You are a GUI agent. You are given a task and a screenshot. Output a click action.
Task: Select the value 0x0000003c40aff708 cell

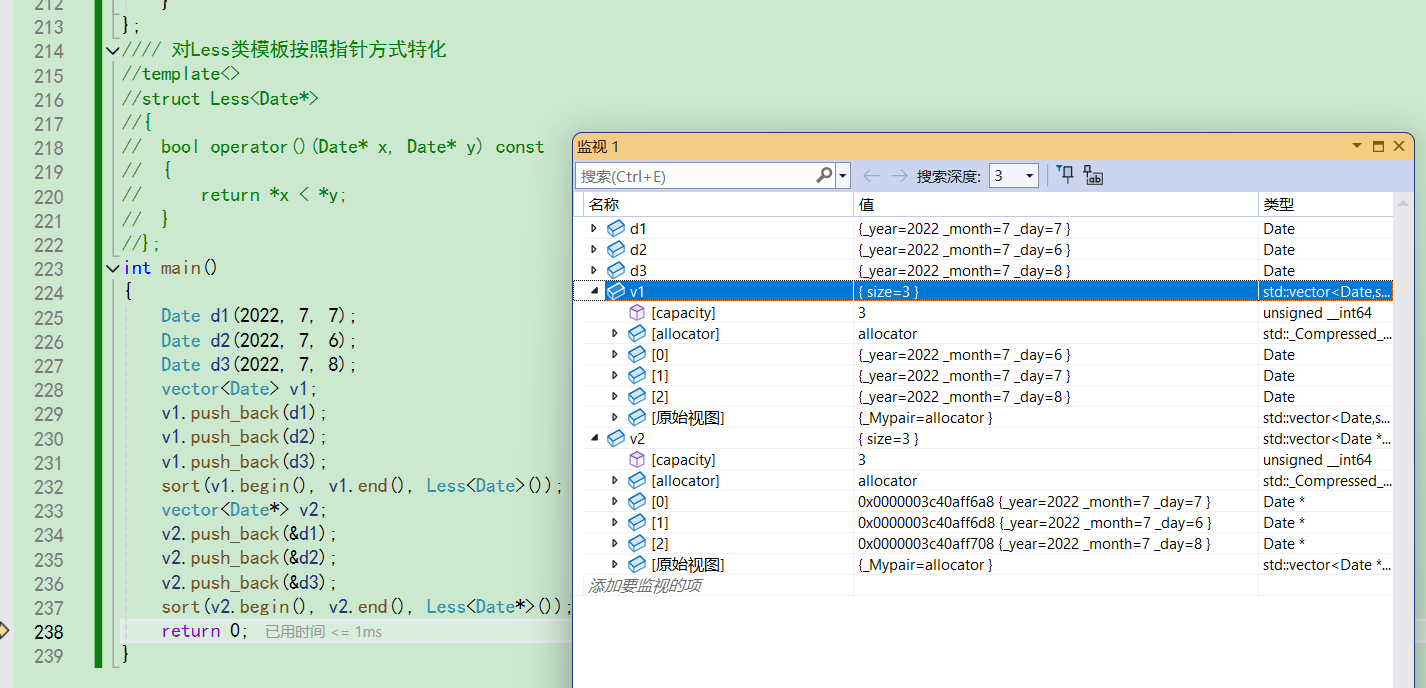point(1055,543)
